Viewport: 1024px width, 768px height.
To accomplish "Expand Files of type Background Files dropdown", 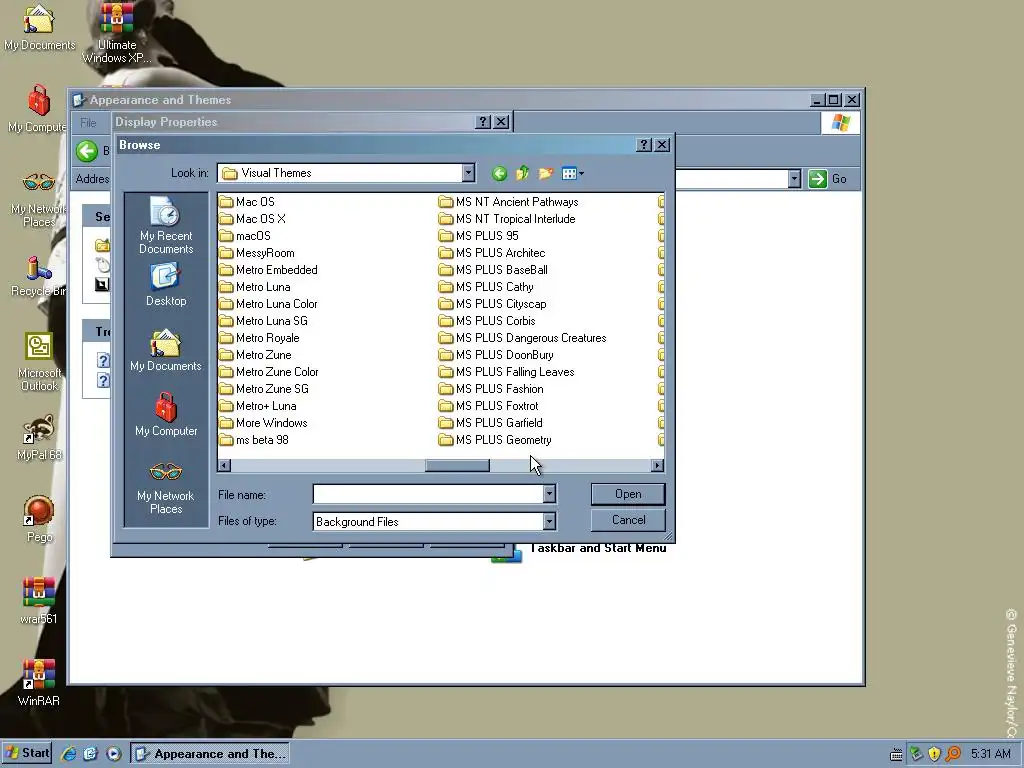I will pyautogui.click(x=549, y=520).
